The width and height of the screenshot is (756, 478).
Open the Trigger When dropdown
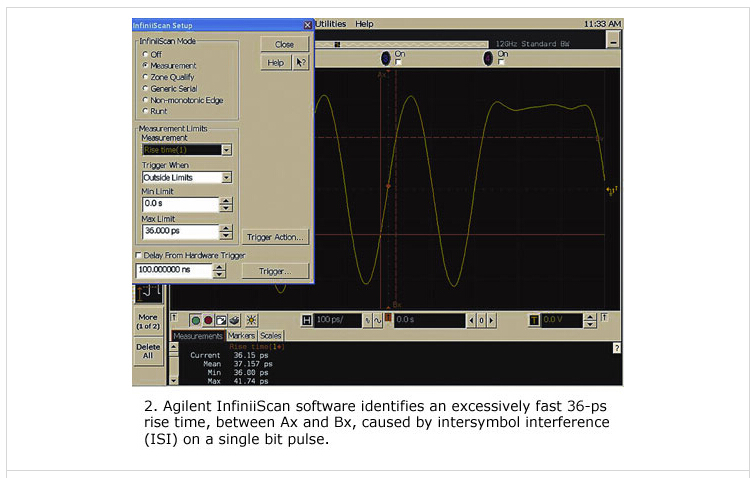click(x=226, y=178)
